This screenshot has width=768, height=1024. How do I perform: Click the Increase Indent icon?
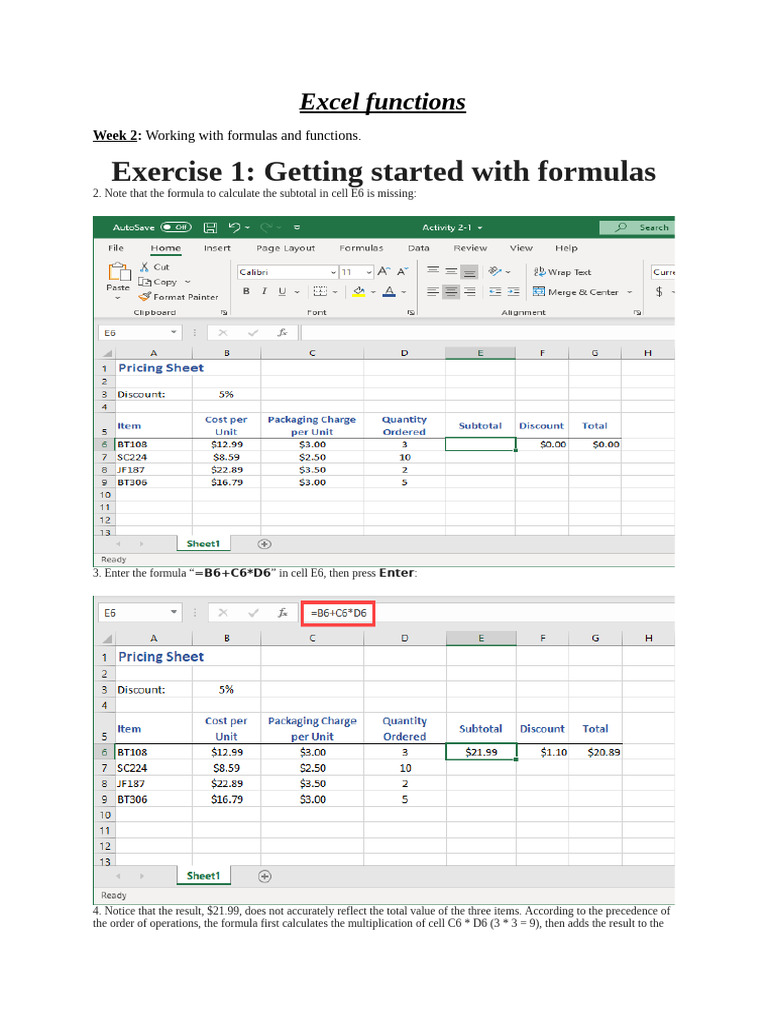click(514, 292)
